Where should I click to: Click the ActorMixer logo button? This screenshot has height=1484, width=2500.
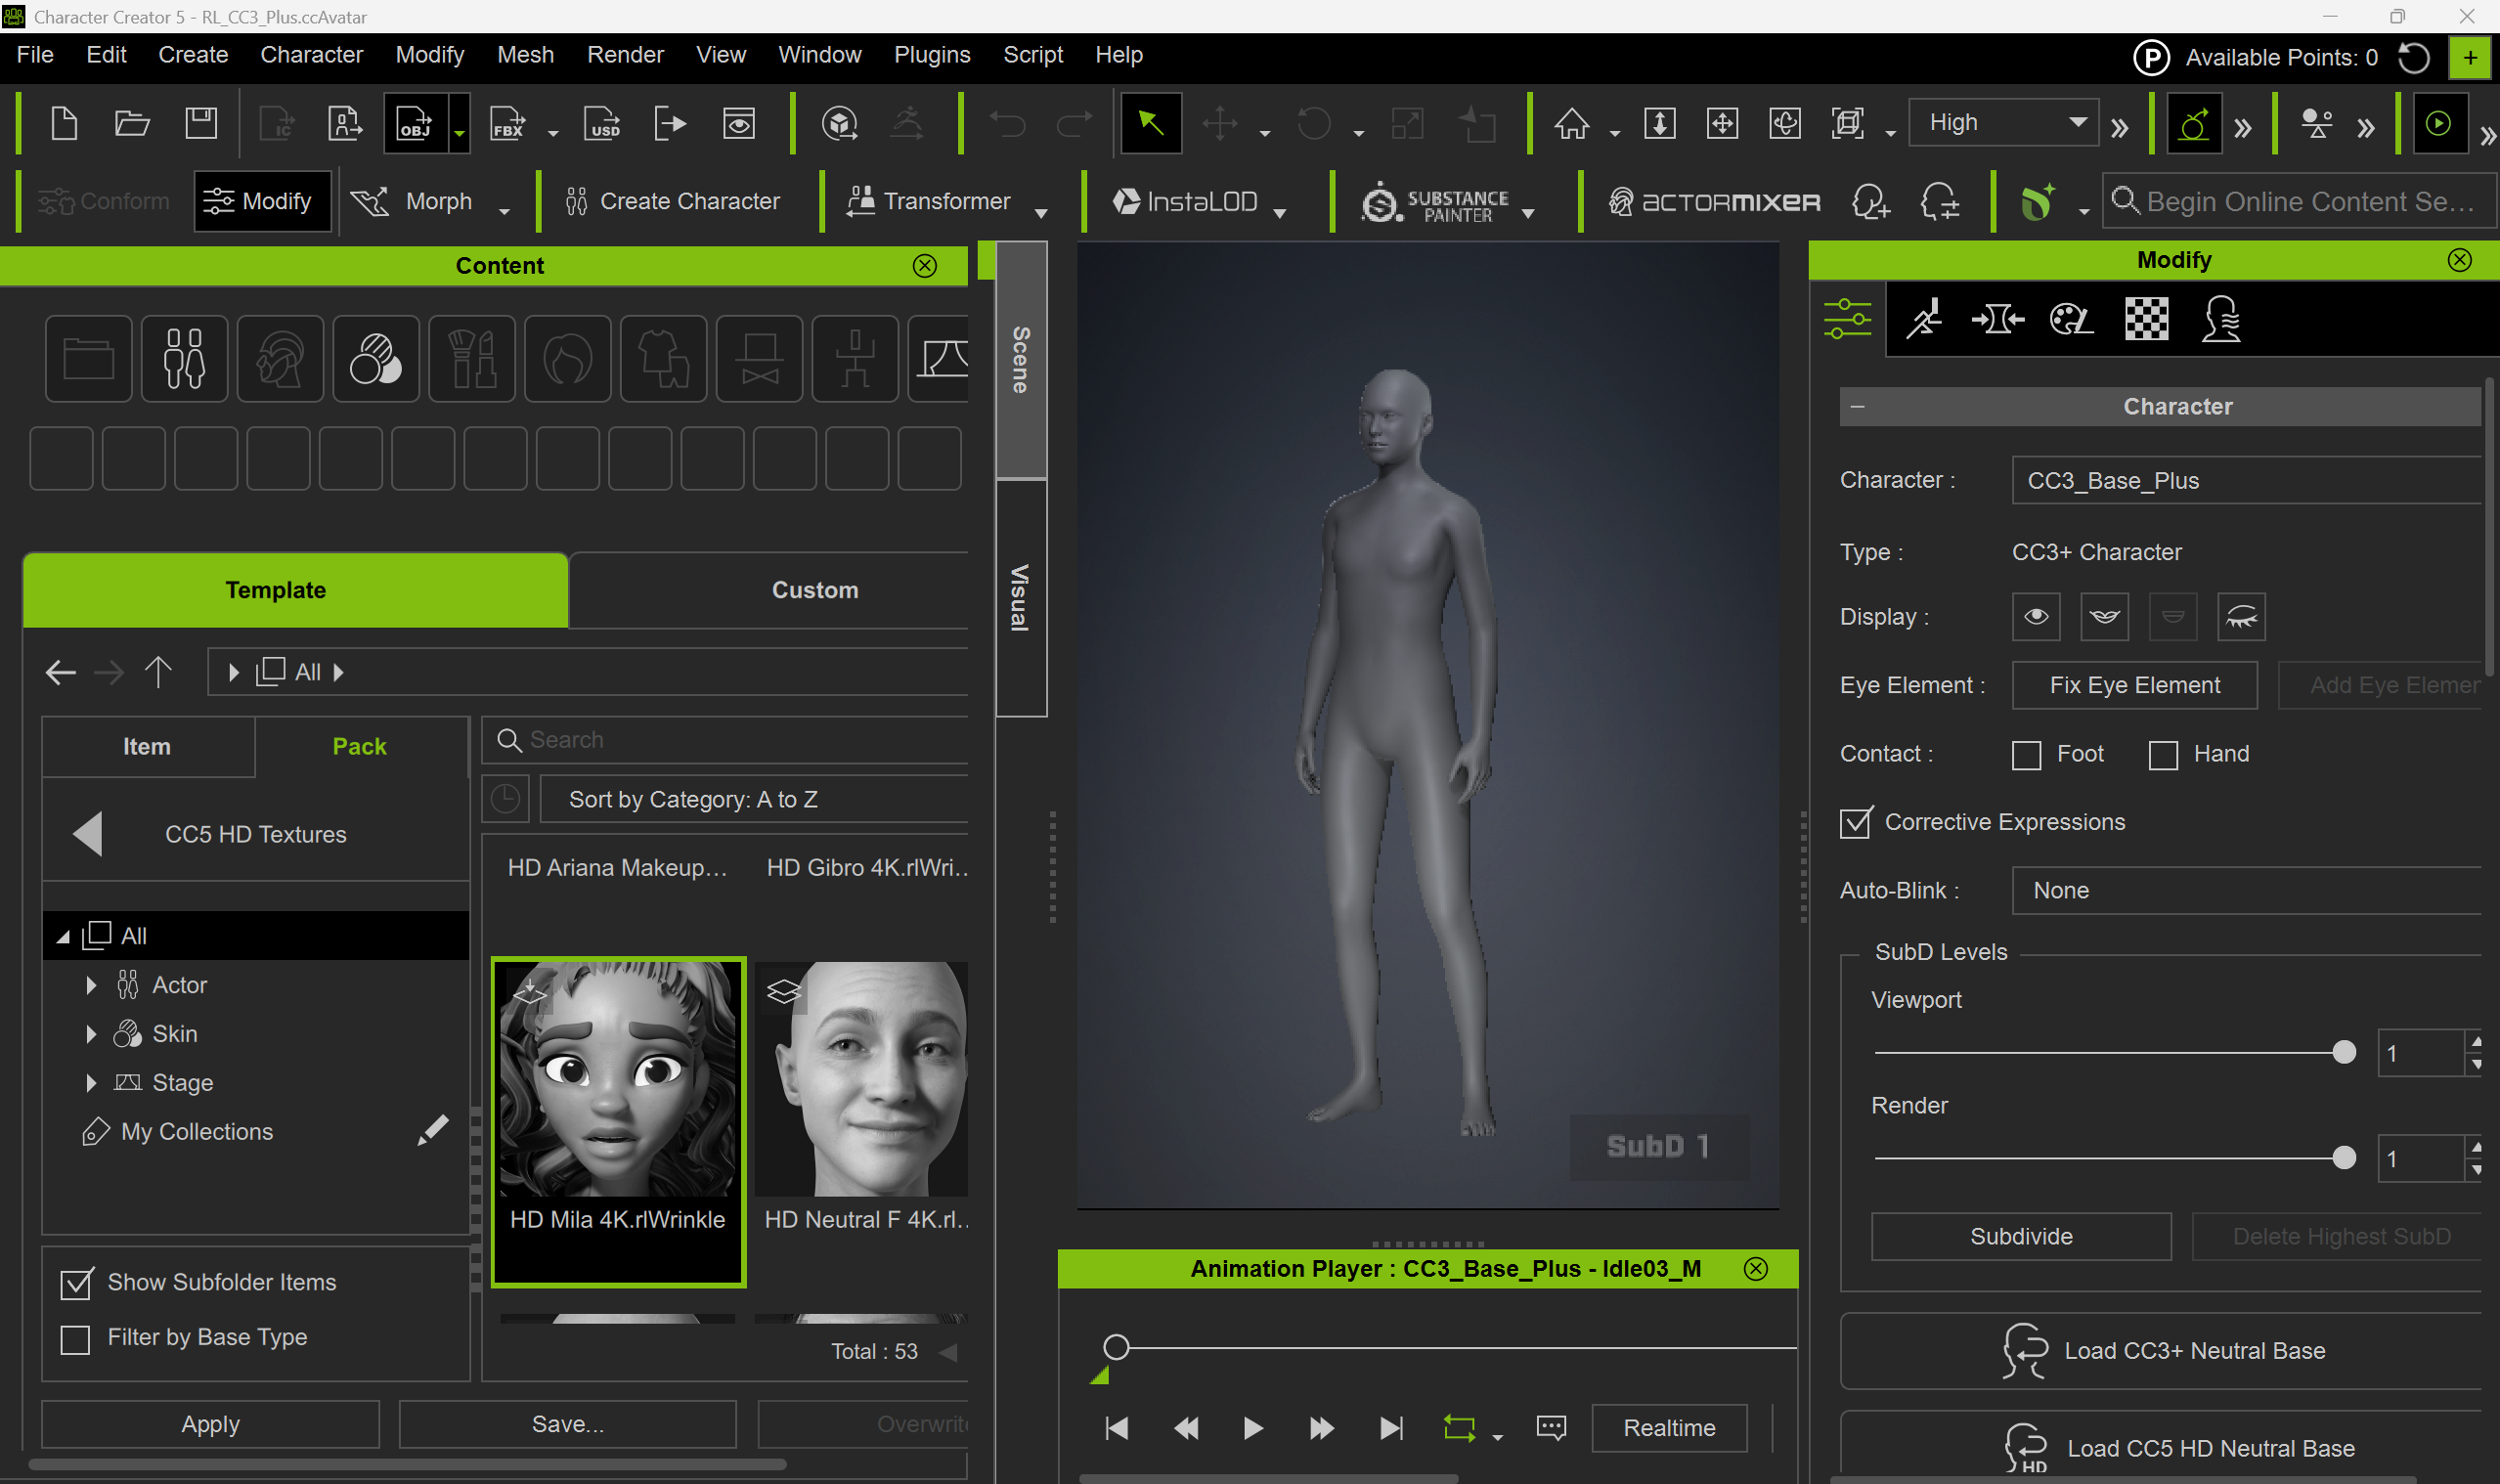pos(1714,202)
